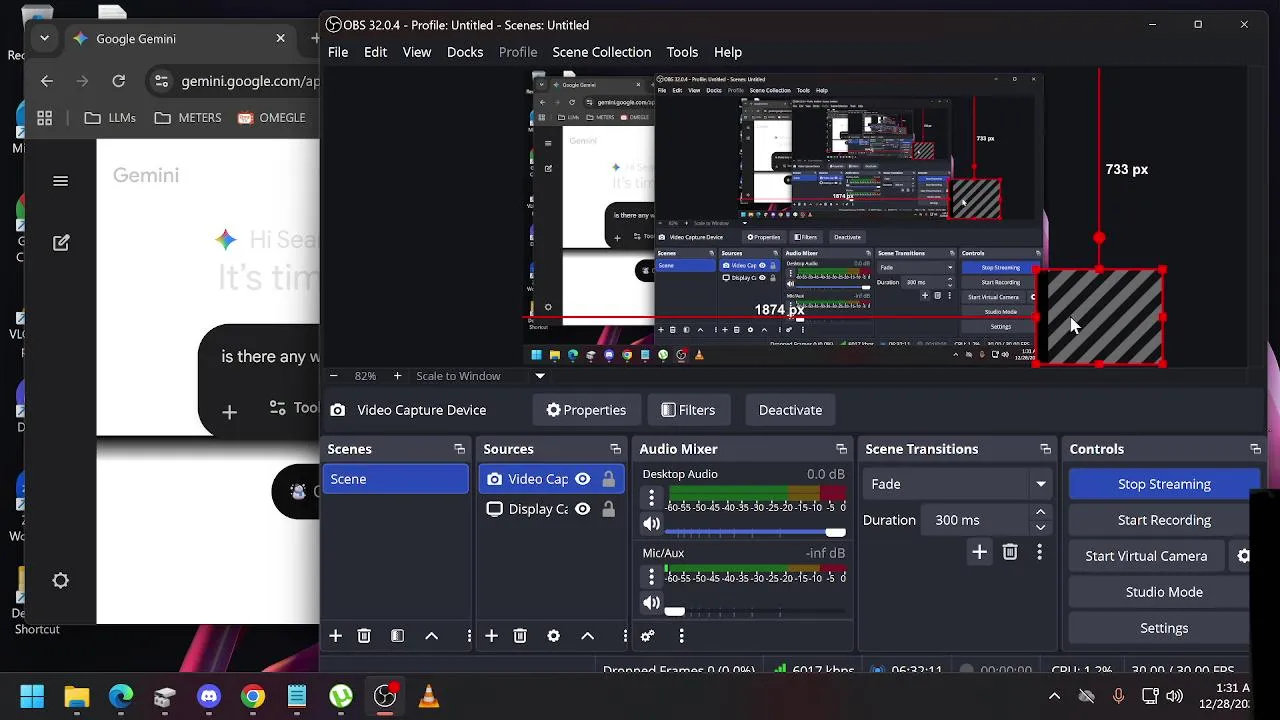Screen dimensions: 1280x720
Task: Toggle lock on Video Capture source
Action: pos(608,479)
